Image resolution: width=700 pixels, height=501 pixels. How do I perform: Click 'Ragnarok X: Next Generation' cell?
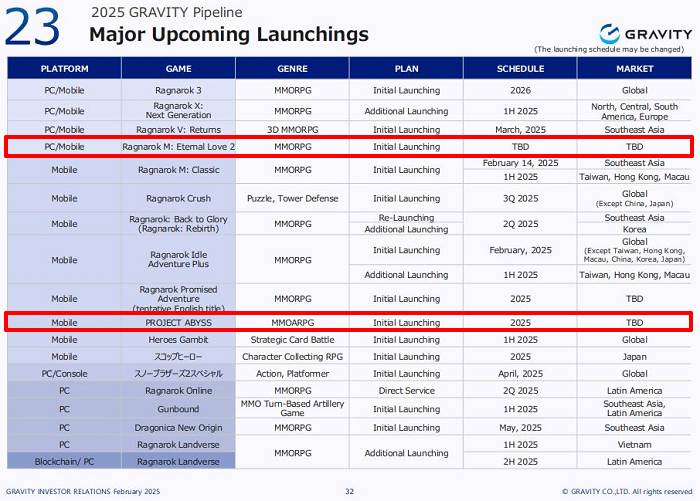pyautogui.click(x=179, y=111)
